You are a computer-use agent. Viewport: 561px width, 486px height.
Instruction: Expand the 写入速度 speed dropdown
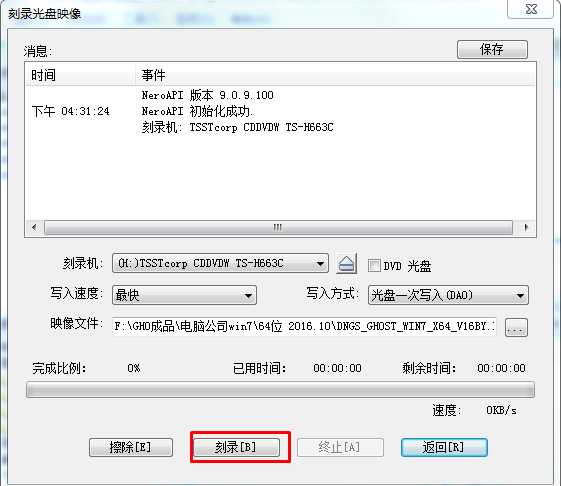[184, 295]
